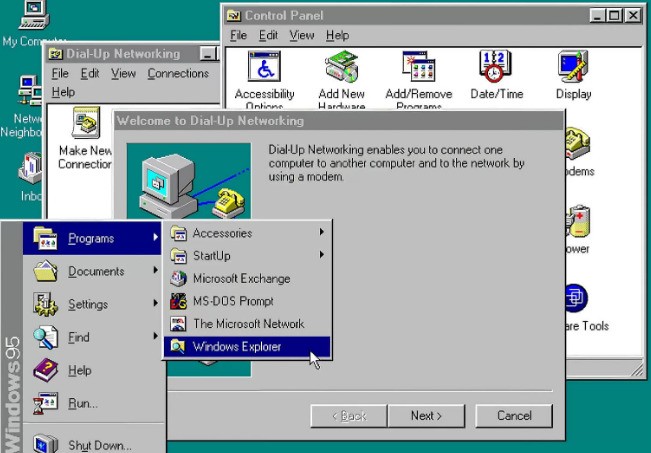Click the Programs icon in Start menu
The width and height of the screenshot is (651, 453).
pyautogui.click(x=45, y=238)
